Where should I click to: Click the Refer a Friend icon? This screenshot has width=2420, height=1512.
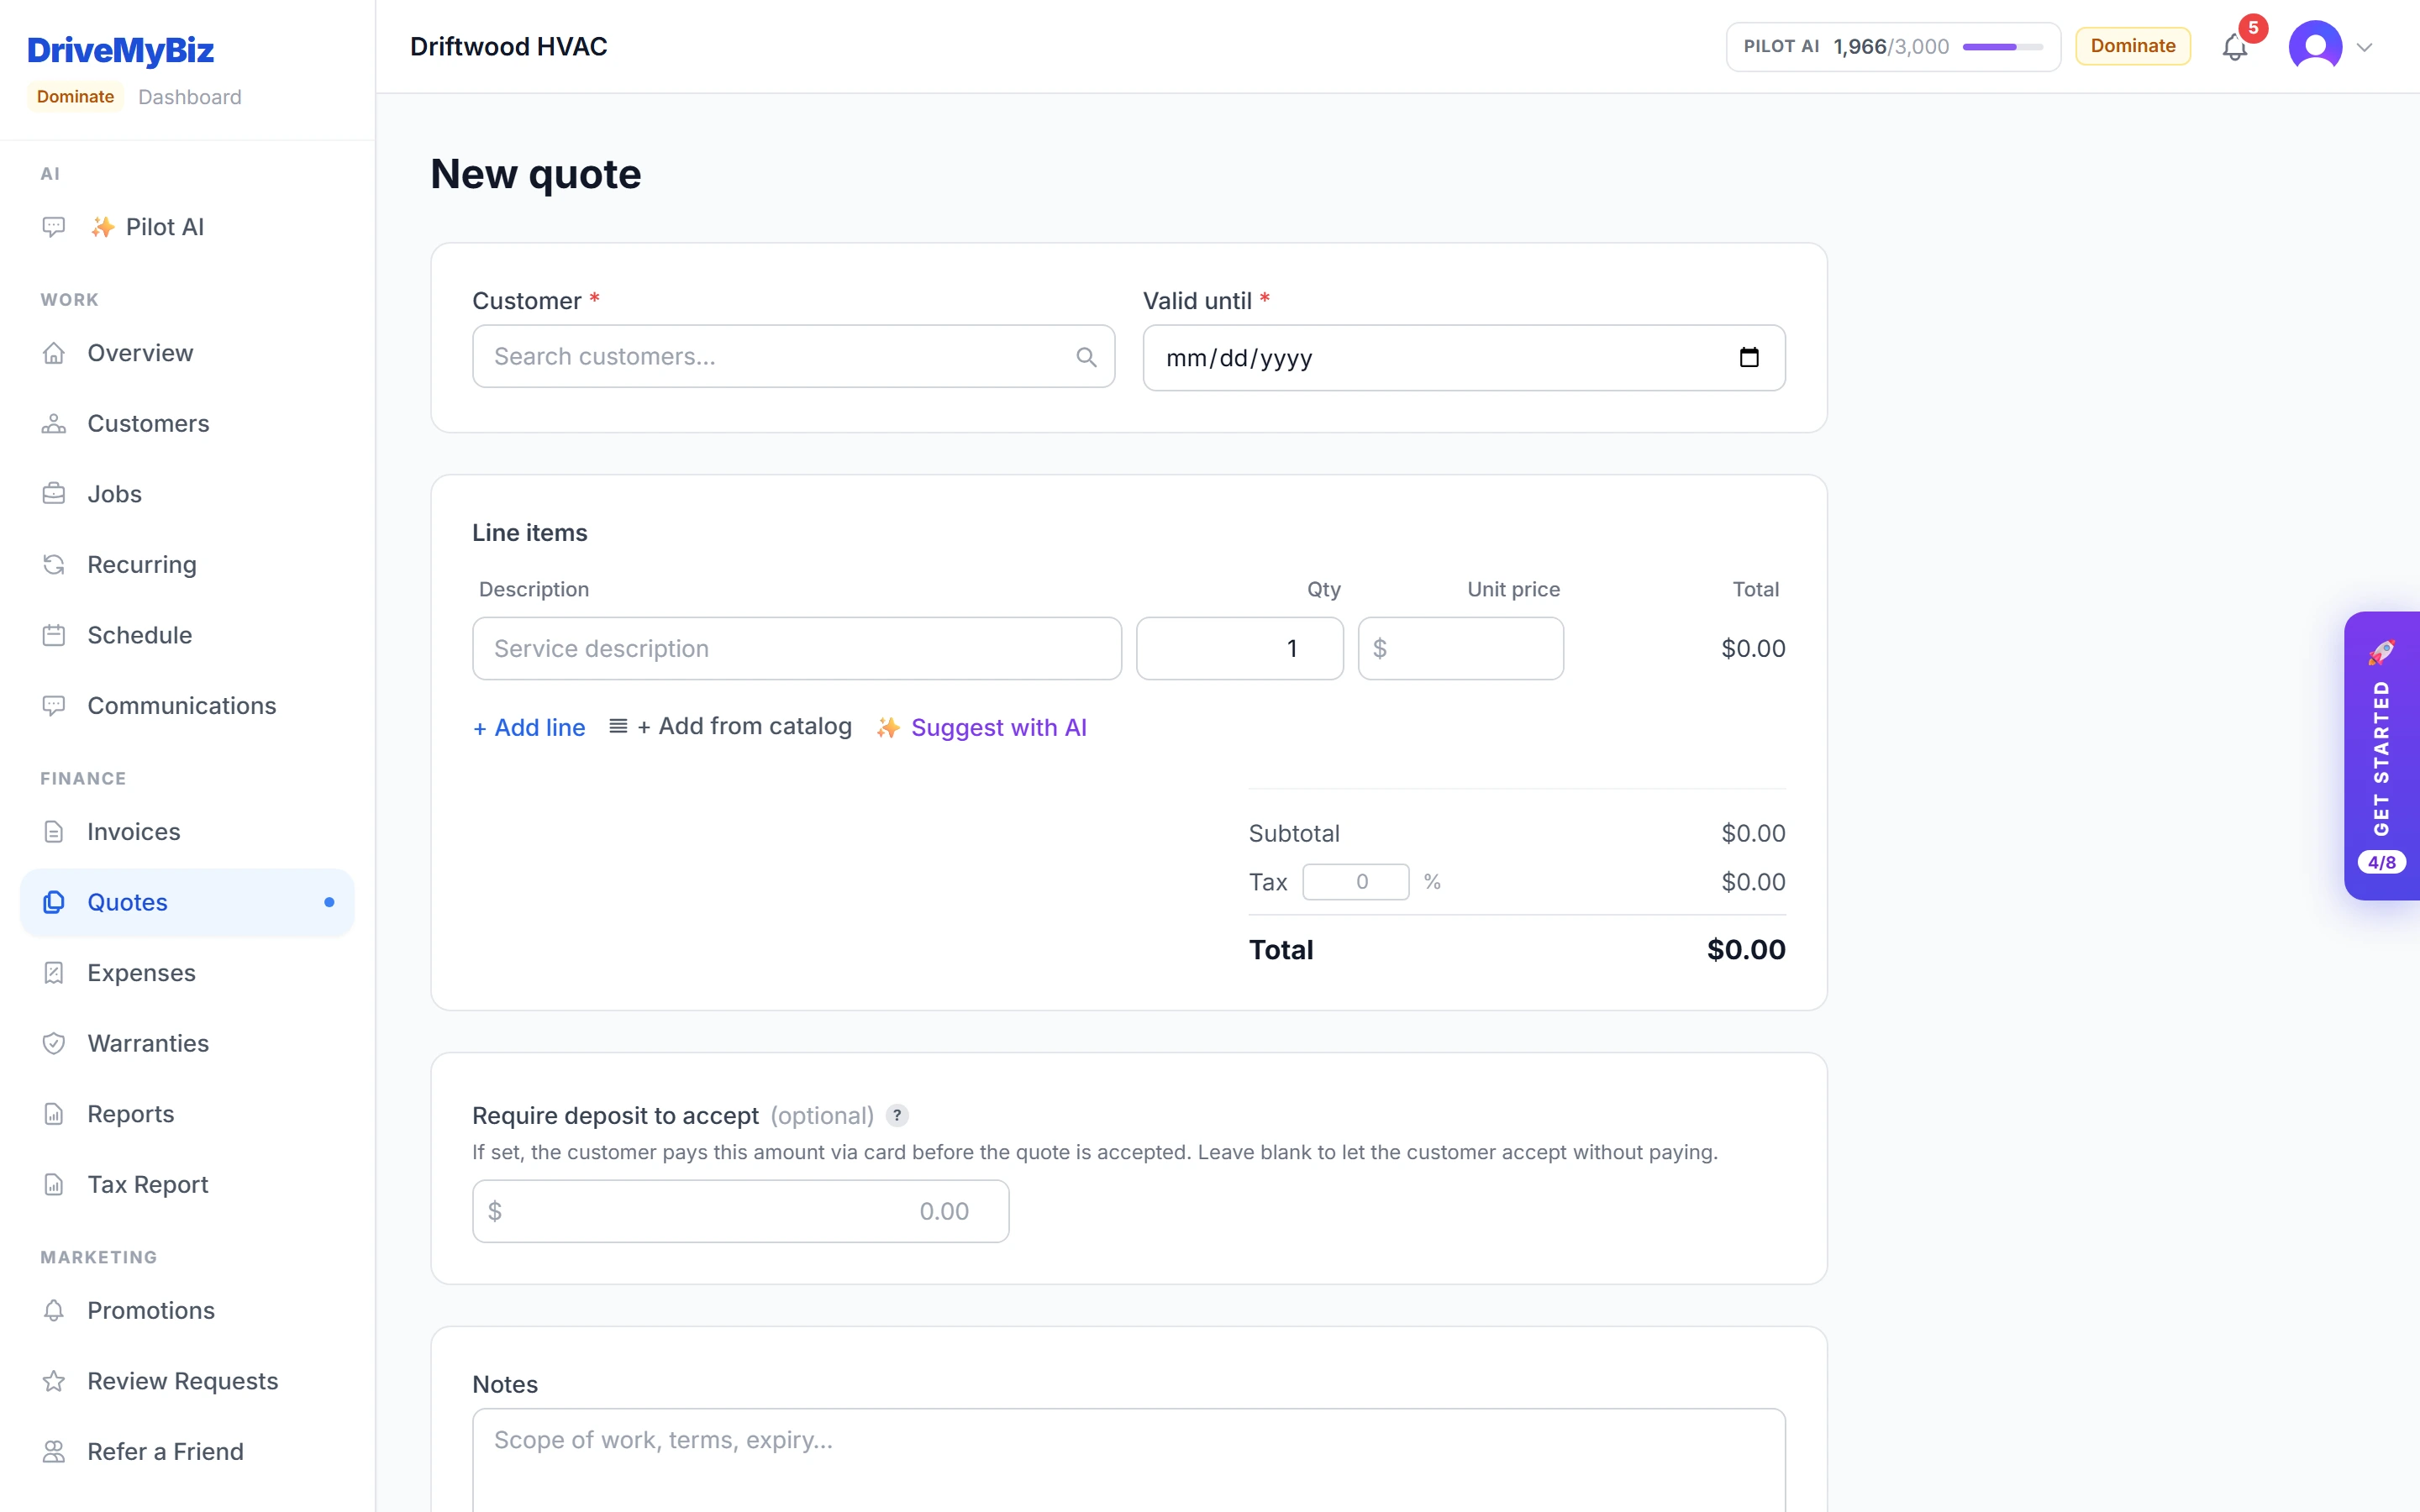point(54,1451)
